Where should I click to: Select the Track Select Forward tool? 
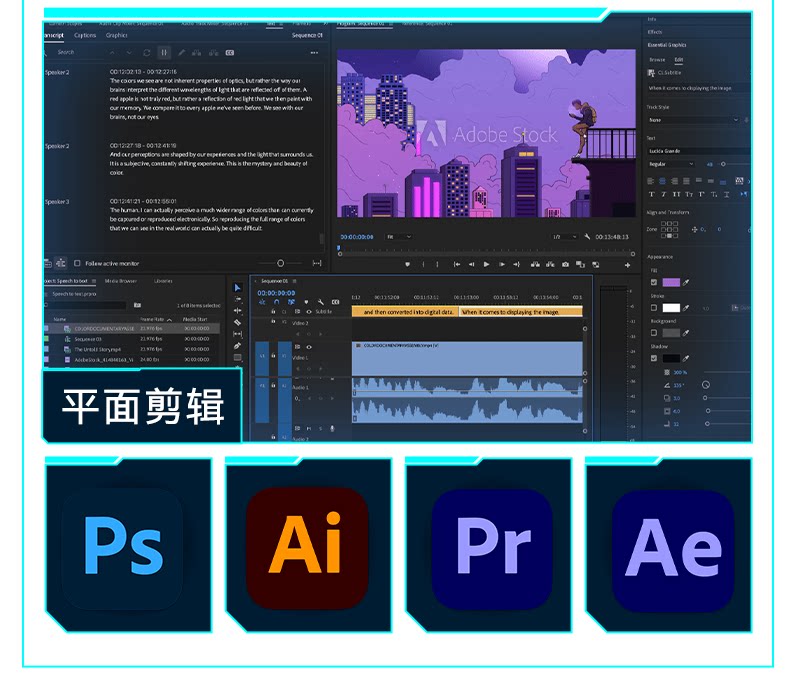click(237, 299)
